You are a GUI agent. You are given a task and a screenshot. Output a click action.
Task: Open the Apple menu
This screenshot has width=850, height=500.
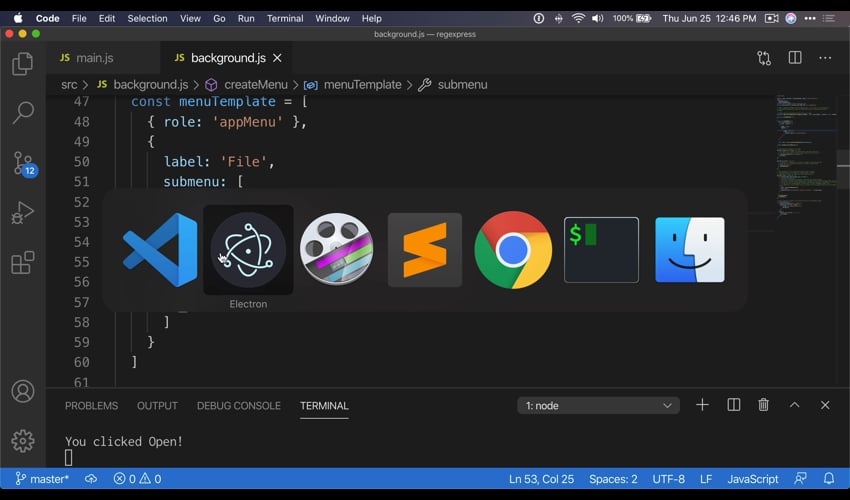18,18
